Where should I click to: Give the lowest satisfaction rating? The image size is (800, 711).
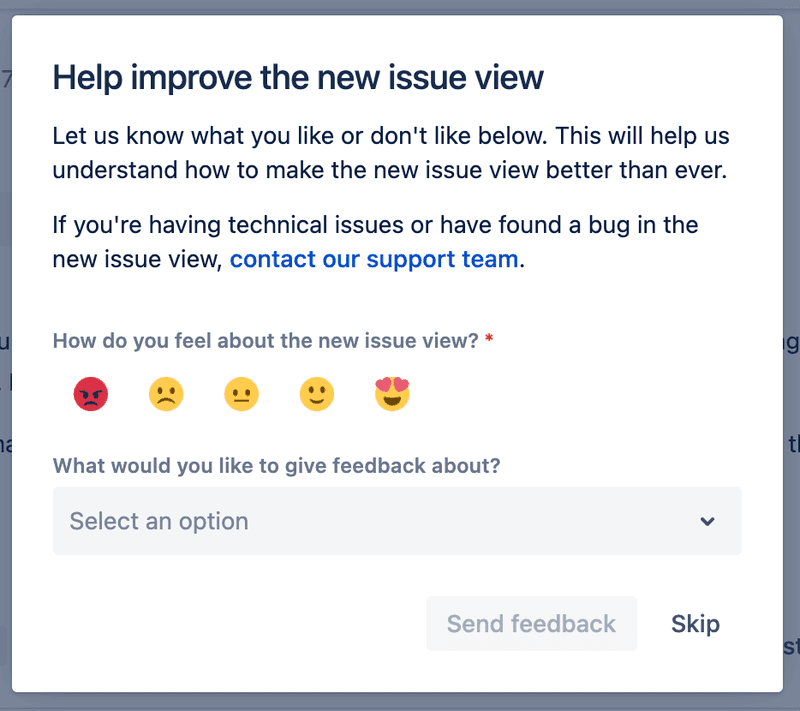[x=91, y=394]
